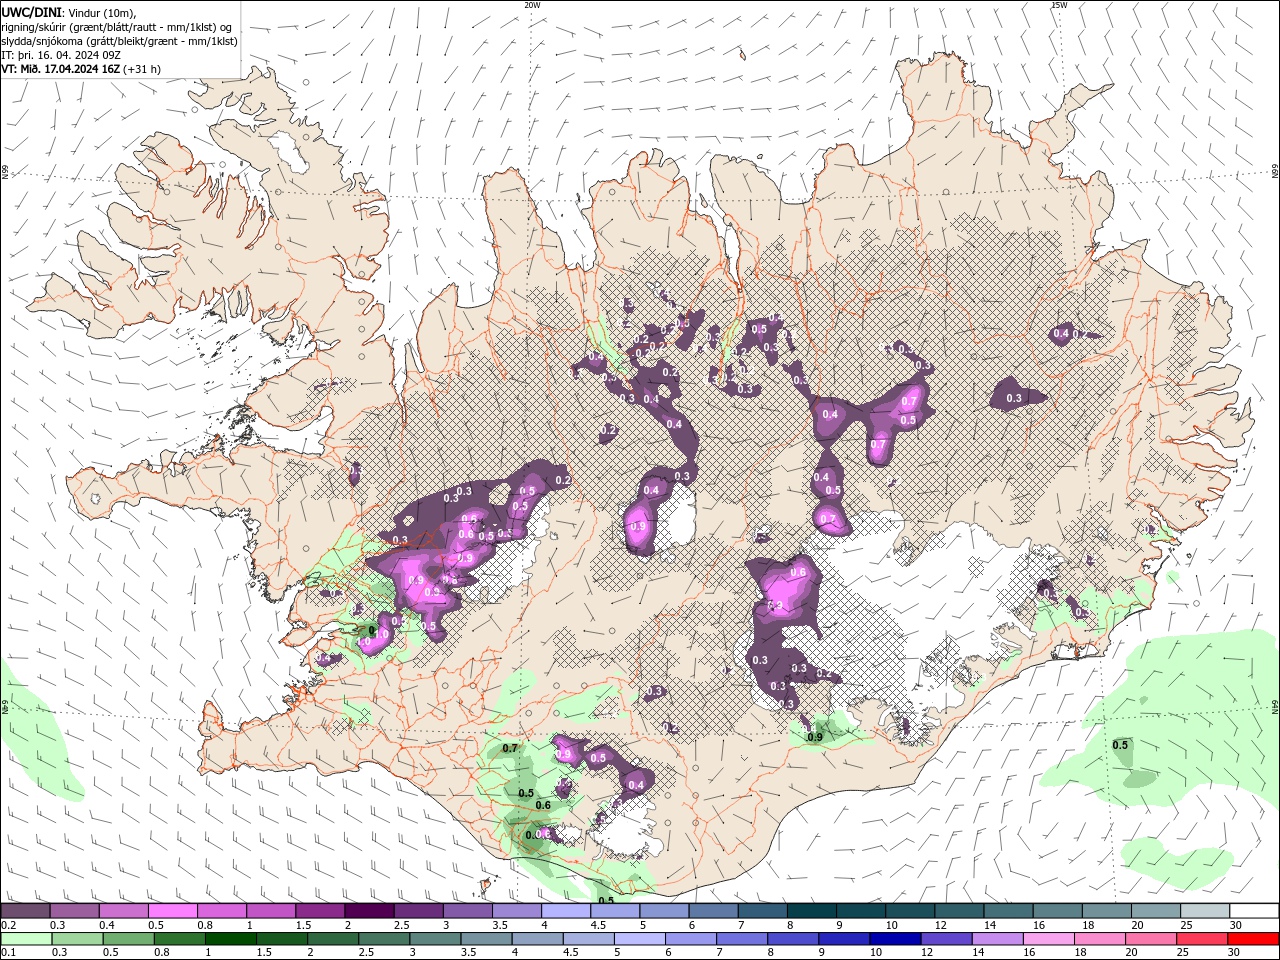
Task: Click the '15W' longitude label
Action: click(x=1059, y=5)
